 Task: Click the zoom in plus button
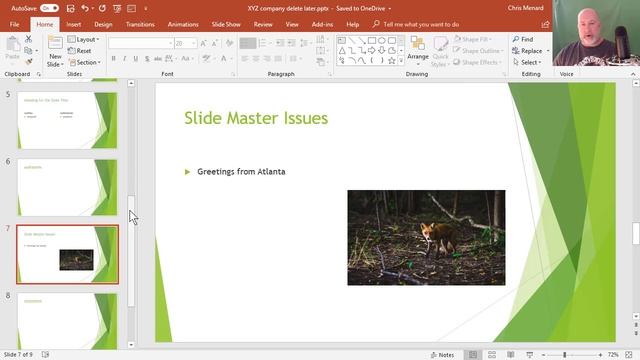tap(600, 355)
